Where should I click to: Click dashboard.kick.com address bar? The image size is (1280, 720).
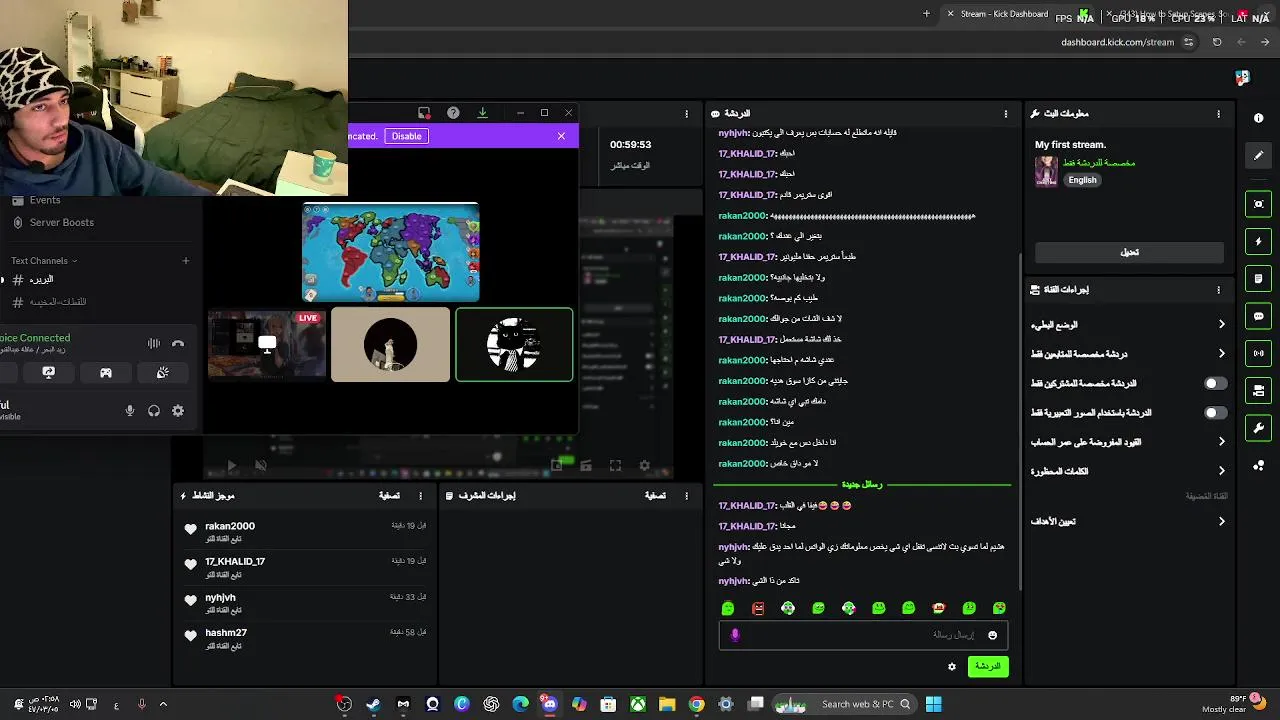tap(1117, 42)
